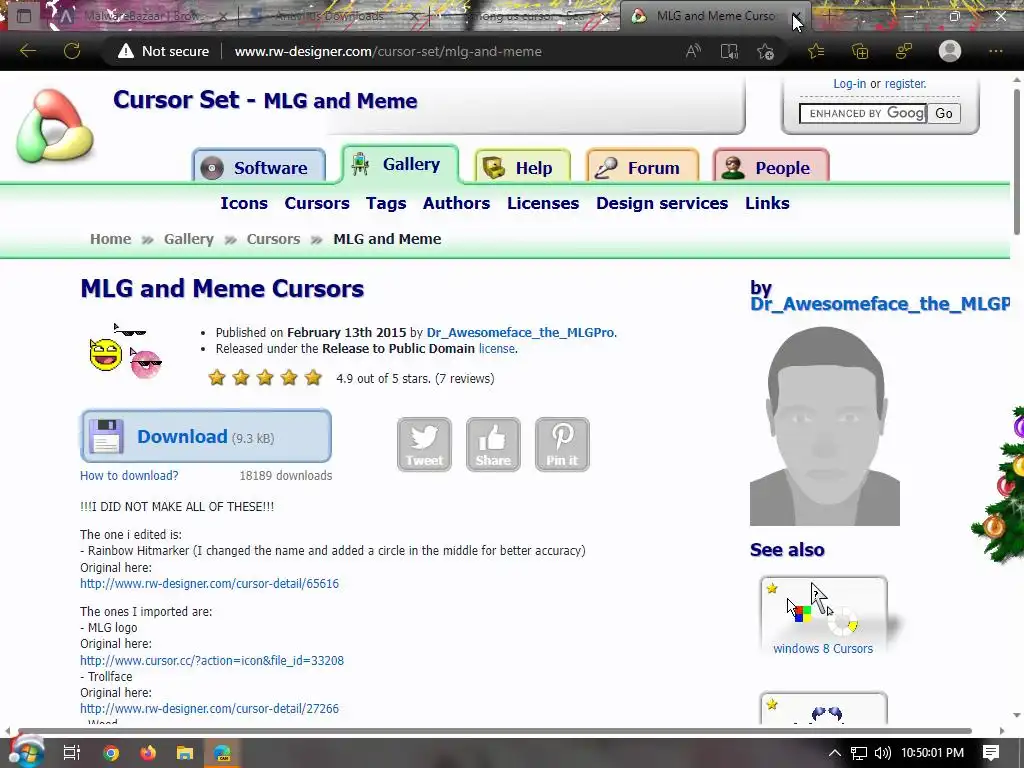Open File Explorer from the taskbar
Screen dimensions: 1024x768
coord(185,753)
